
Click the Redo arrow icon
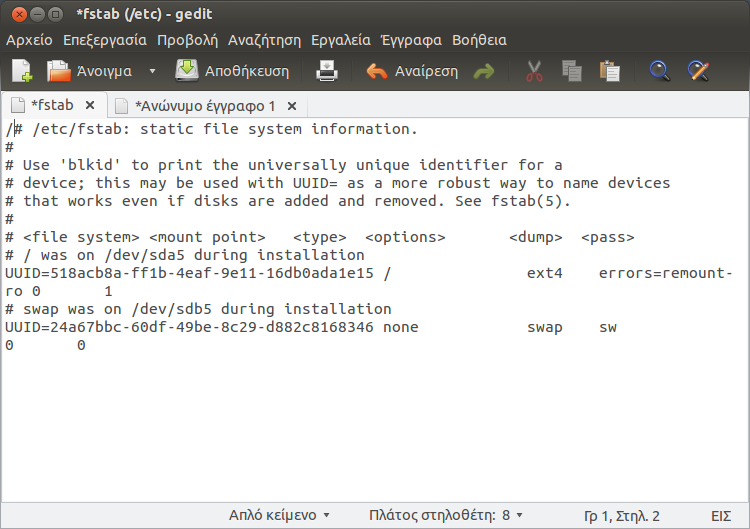[x=484, y=72]
